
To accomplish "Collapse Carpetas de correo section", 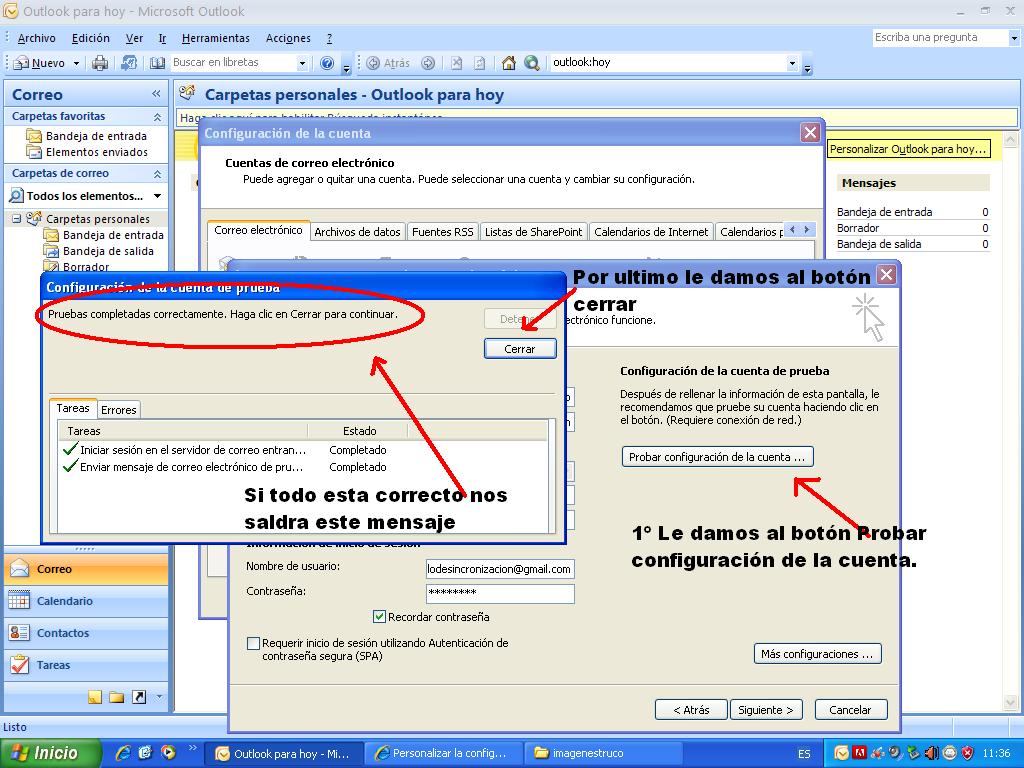I will pyautogui.click(x=157, y=174).
